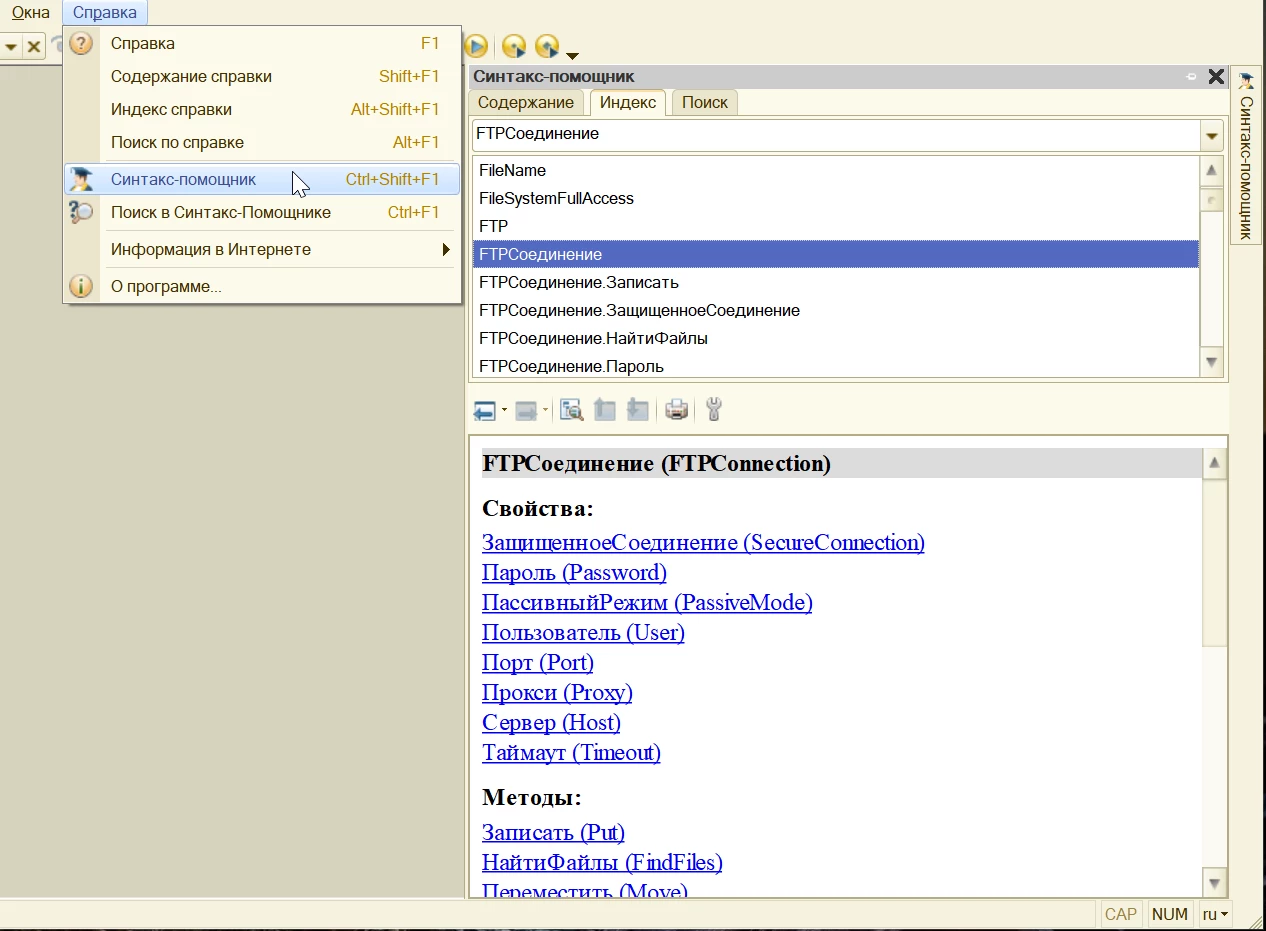Viewport: 1266px width, 931px height.
Task: Click the previous page up-arrow icon
Action: pyautogui.click(x=604, y=409)
